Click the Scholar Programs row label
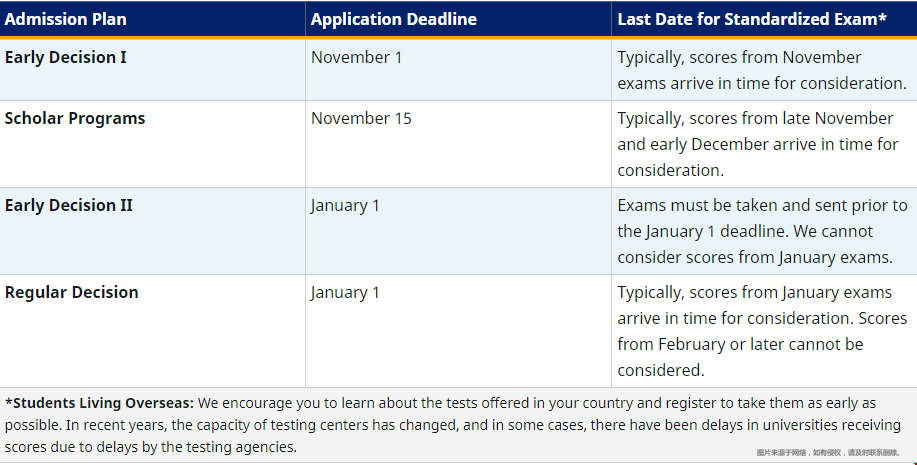This screenshot has height=465, width=917. (75, 118)
